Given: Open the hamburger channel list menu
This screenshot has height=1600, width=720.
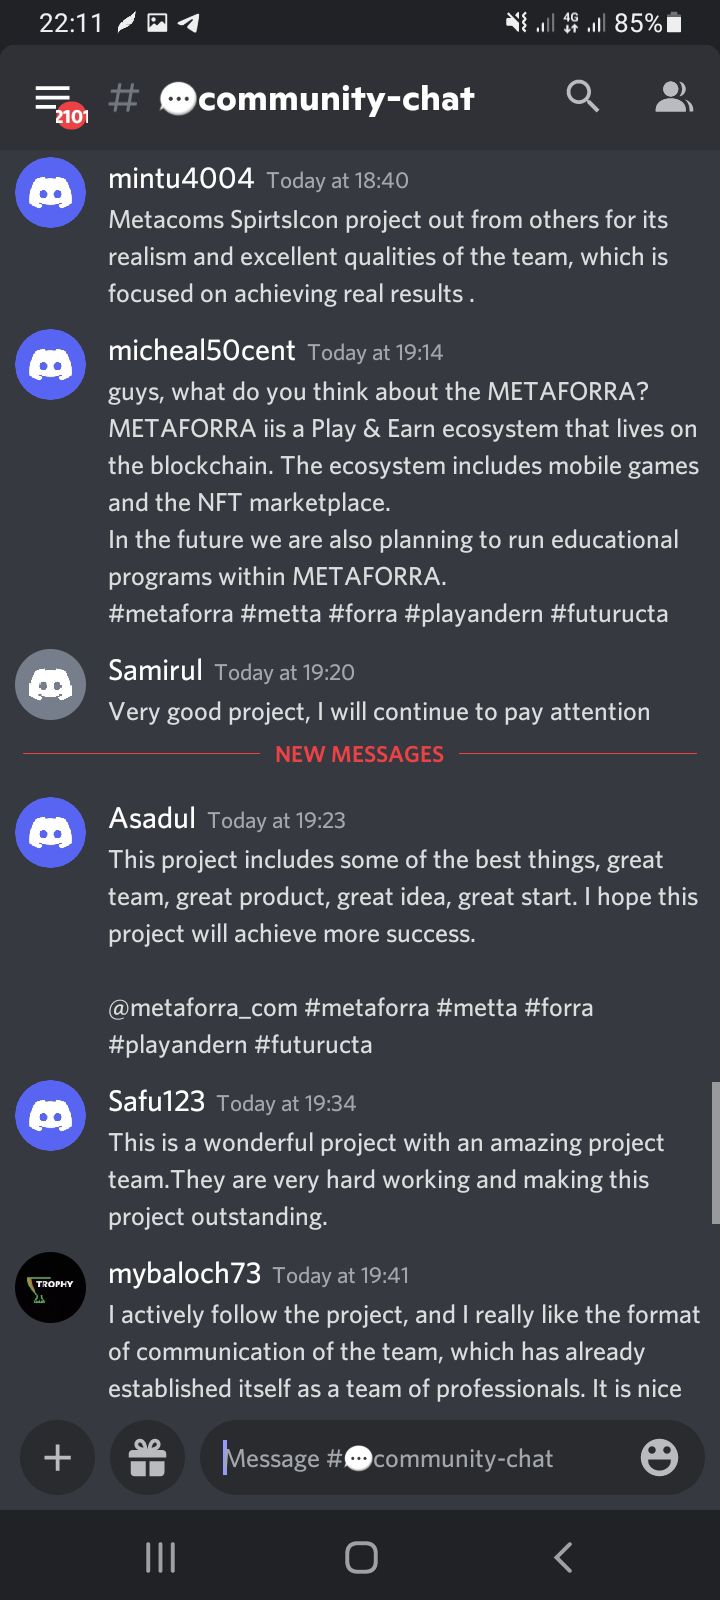Looking at the screenshot, I should point(54,98).
